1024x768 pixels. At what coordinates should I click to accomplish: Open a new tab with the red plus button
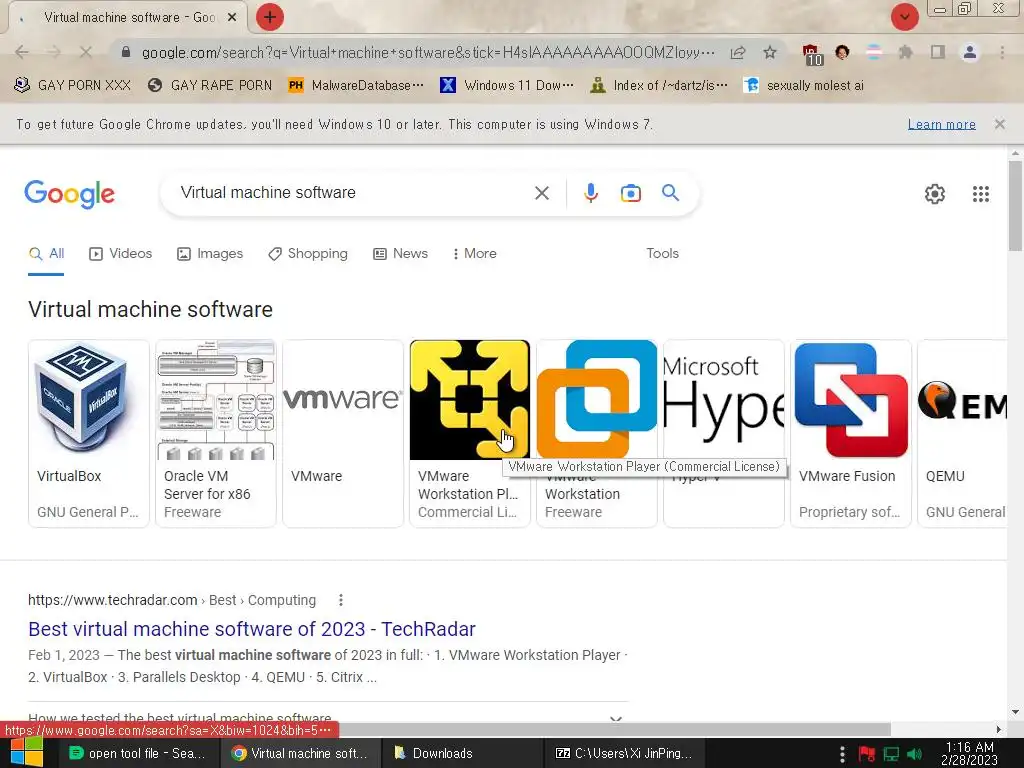(x=269, y=17)
